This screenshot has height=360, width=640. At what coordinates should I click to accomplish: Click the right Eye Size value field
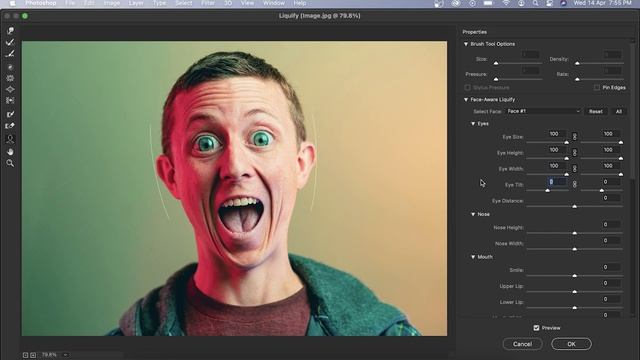(x=611, y=133)
